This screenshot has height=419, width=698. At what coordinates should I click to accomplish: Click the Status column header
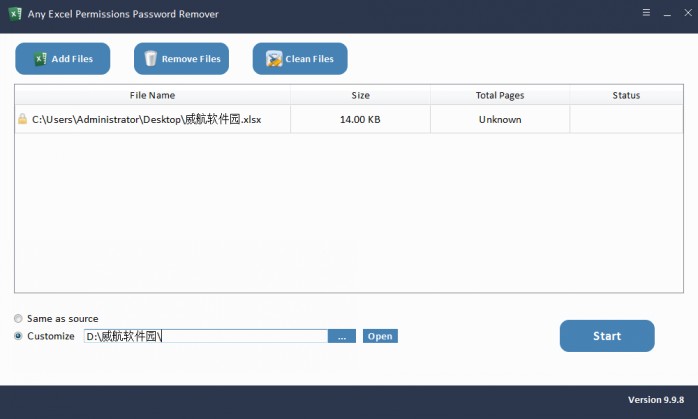(x=626, y=95)
